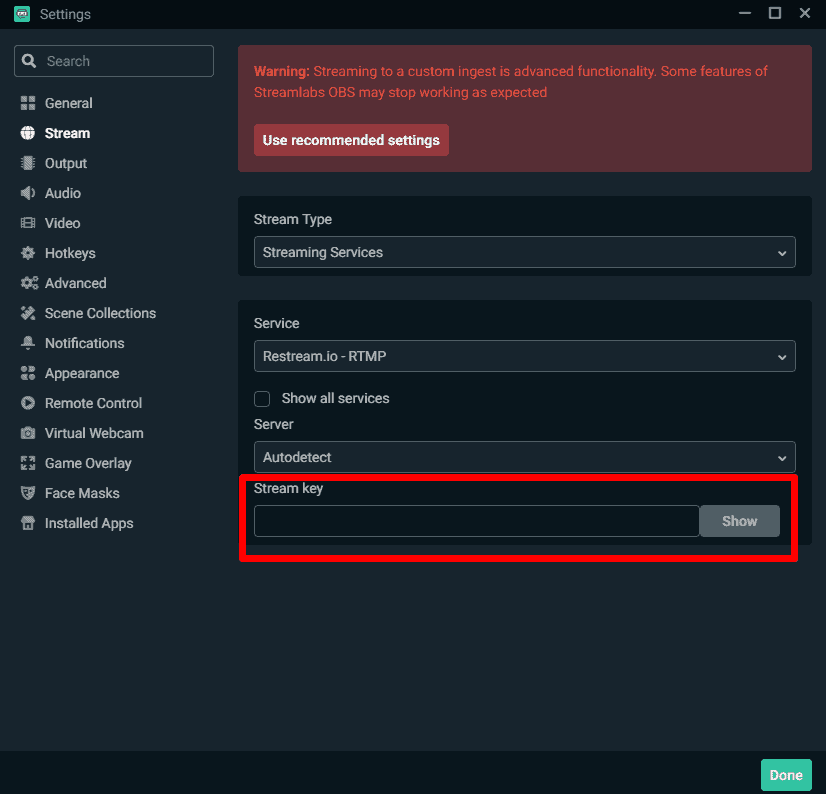Viewport: 826px width, 794px height.
Task: Open the Server dropdown set to Autodetect
Action: tap(525, 457)
